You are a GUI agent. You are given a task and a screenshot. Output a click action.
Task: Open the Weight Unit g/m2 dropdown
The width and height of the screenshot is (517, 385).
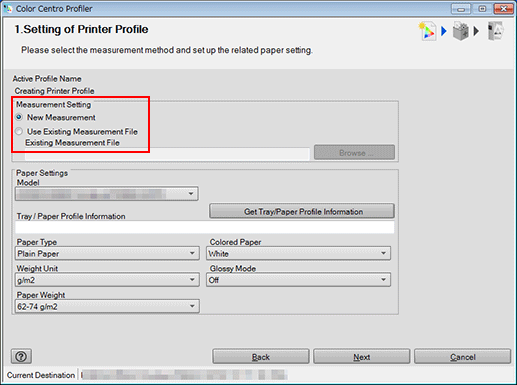(x=107, y=280)
